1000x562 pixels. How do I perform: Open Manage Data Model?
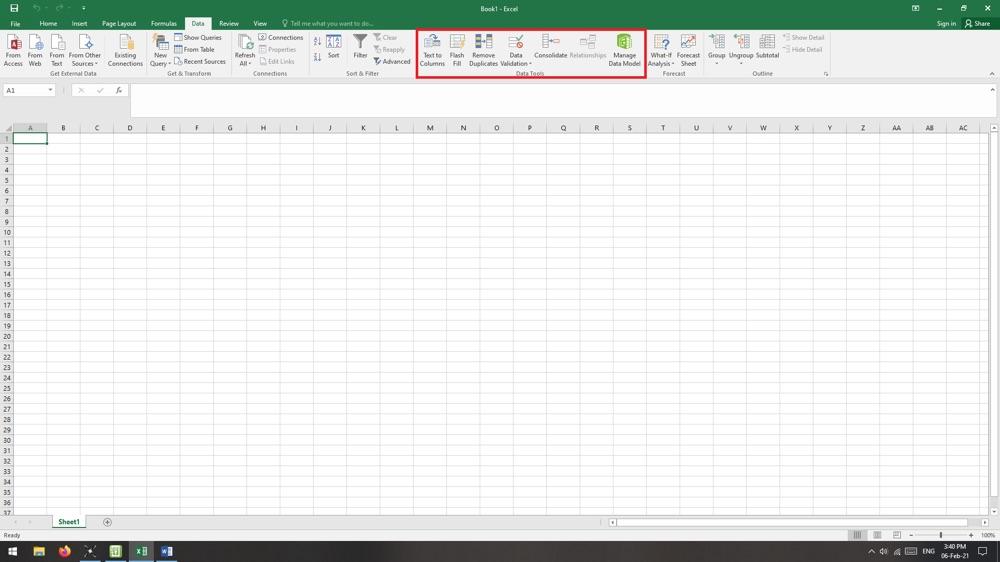(624, 51)
